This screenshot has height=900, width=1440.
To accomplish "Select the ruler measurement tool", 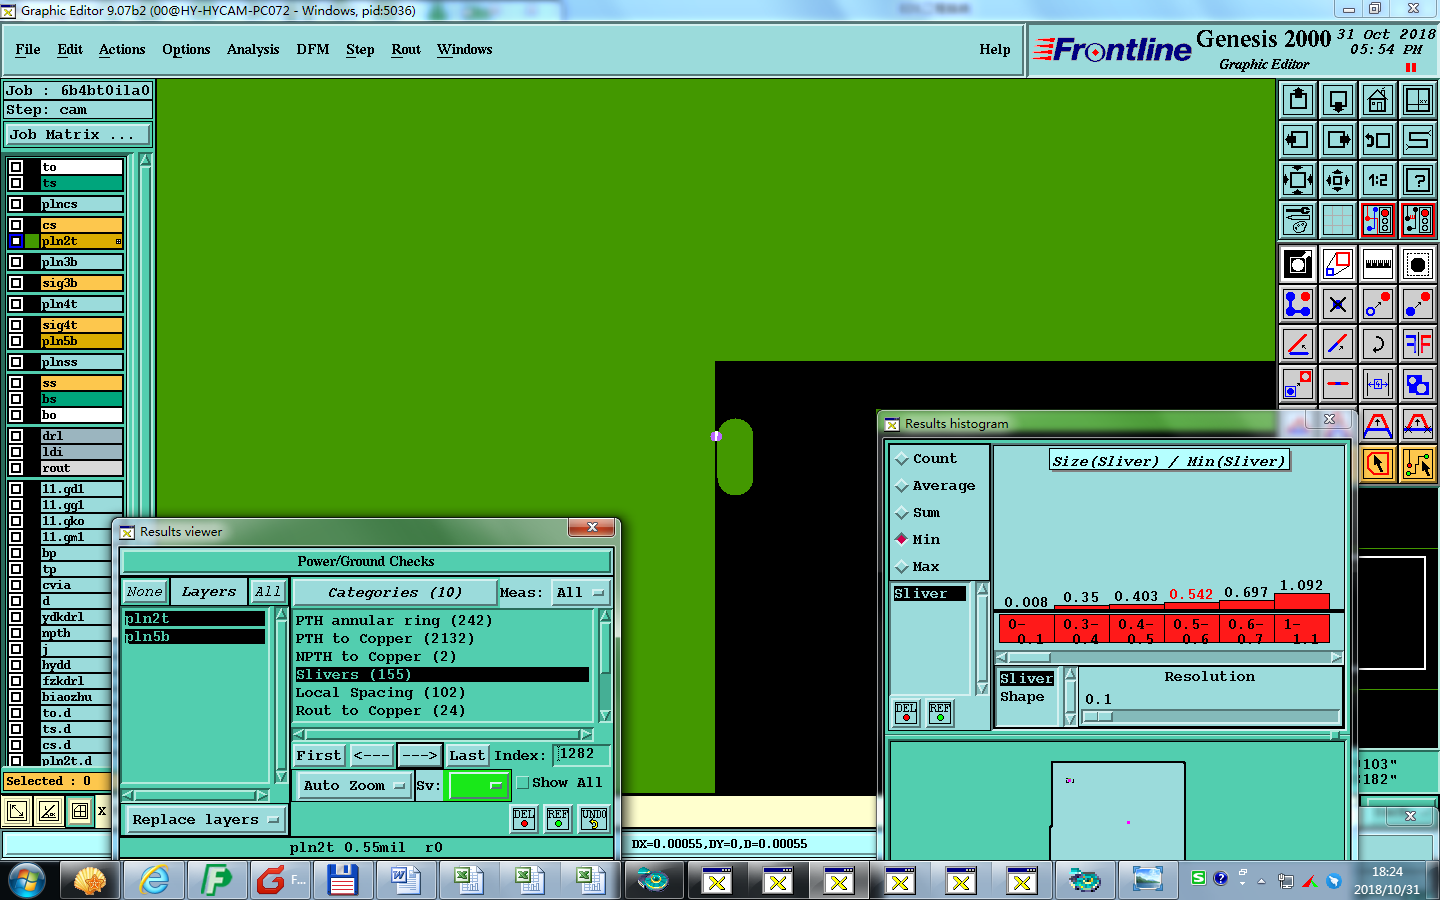I will (x=1378, y=265).
